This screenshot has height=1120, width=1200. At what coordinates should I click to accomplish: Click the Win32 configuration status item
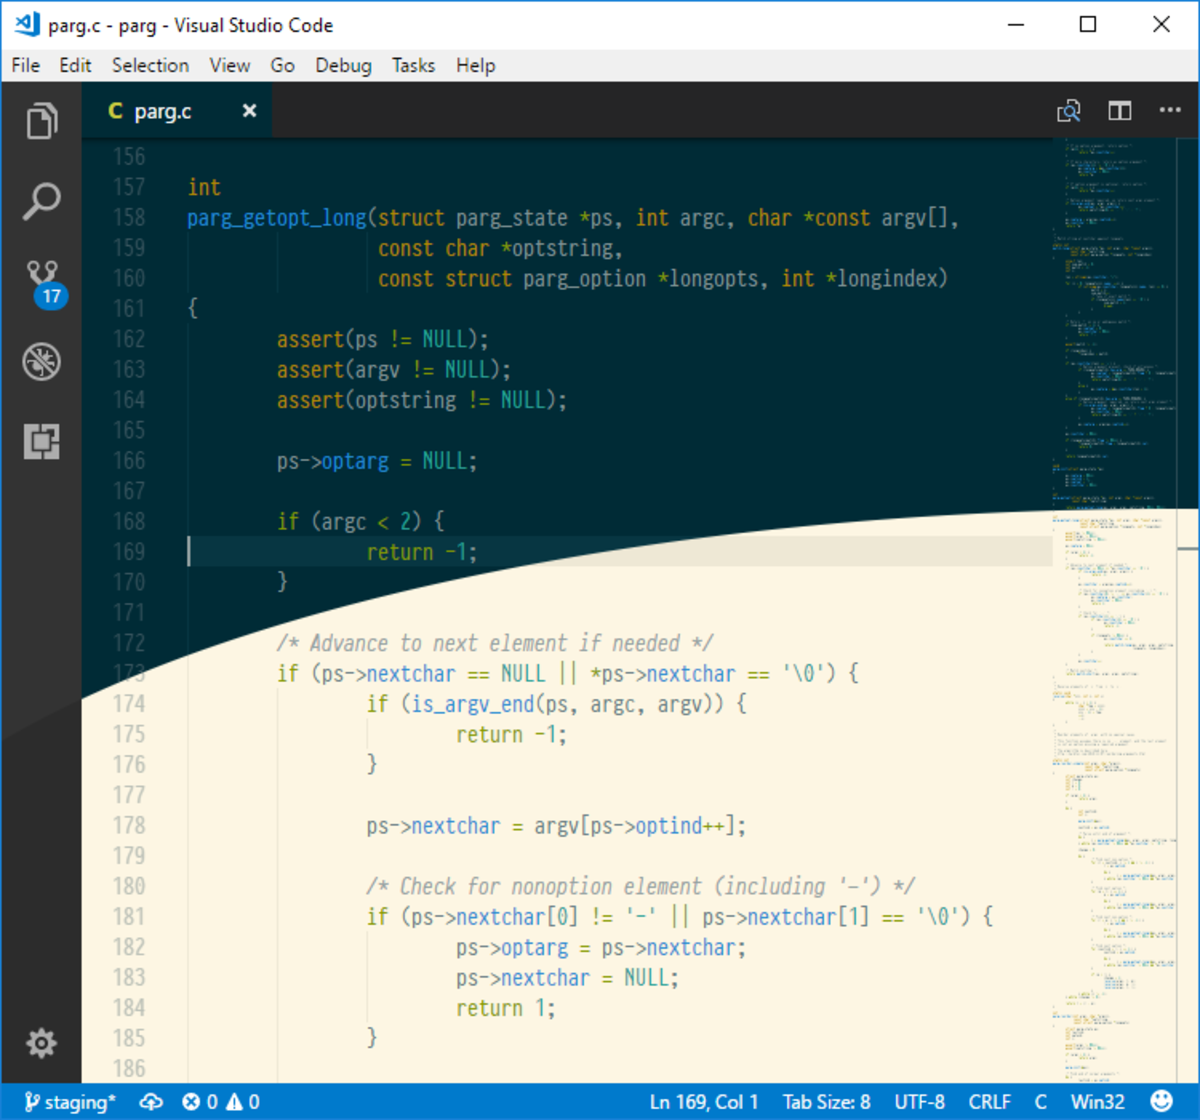[1096, 1102]
